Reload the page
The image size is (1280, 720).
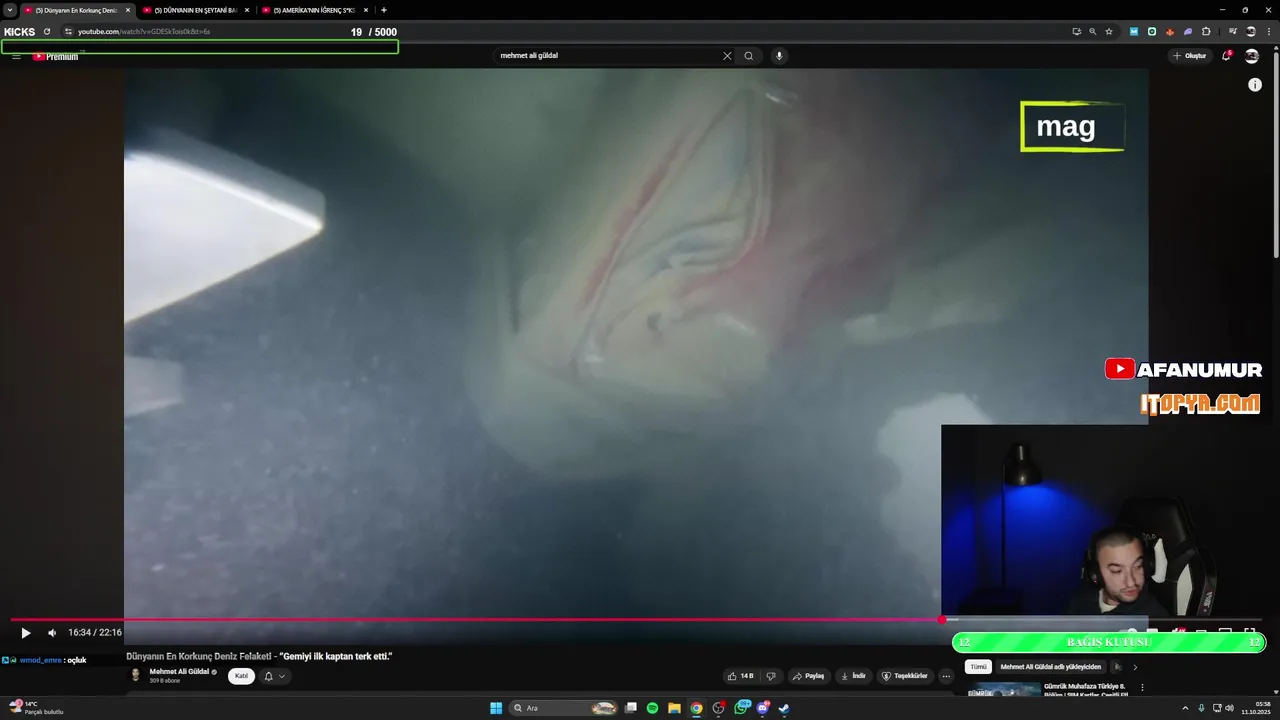click(x=47, y=31)
